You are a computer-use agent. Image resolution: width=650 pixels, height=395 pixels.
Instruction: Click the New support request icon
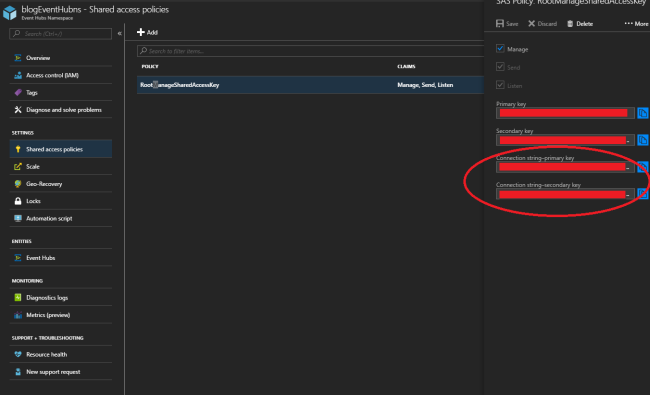(x=18, y=372)
